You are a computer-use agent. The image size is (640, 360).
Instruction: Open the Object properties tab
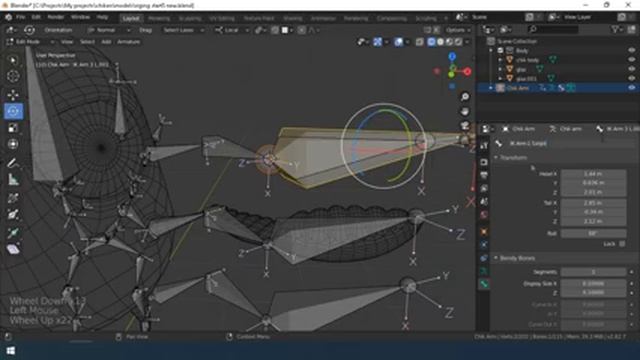pyautogui.click(x=484, y=231)
